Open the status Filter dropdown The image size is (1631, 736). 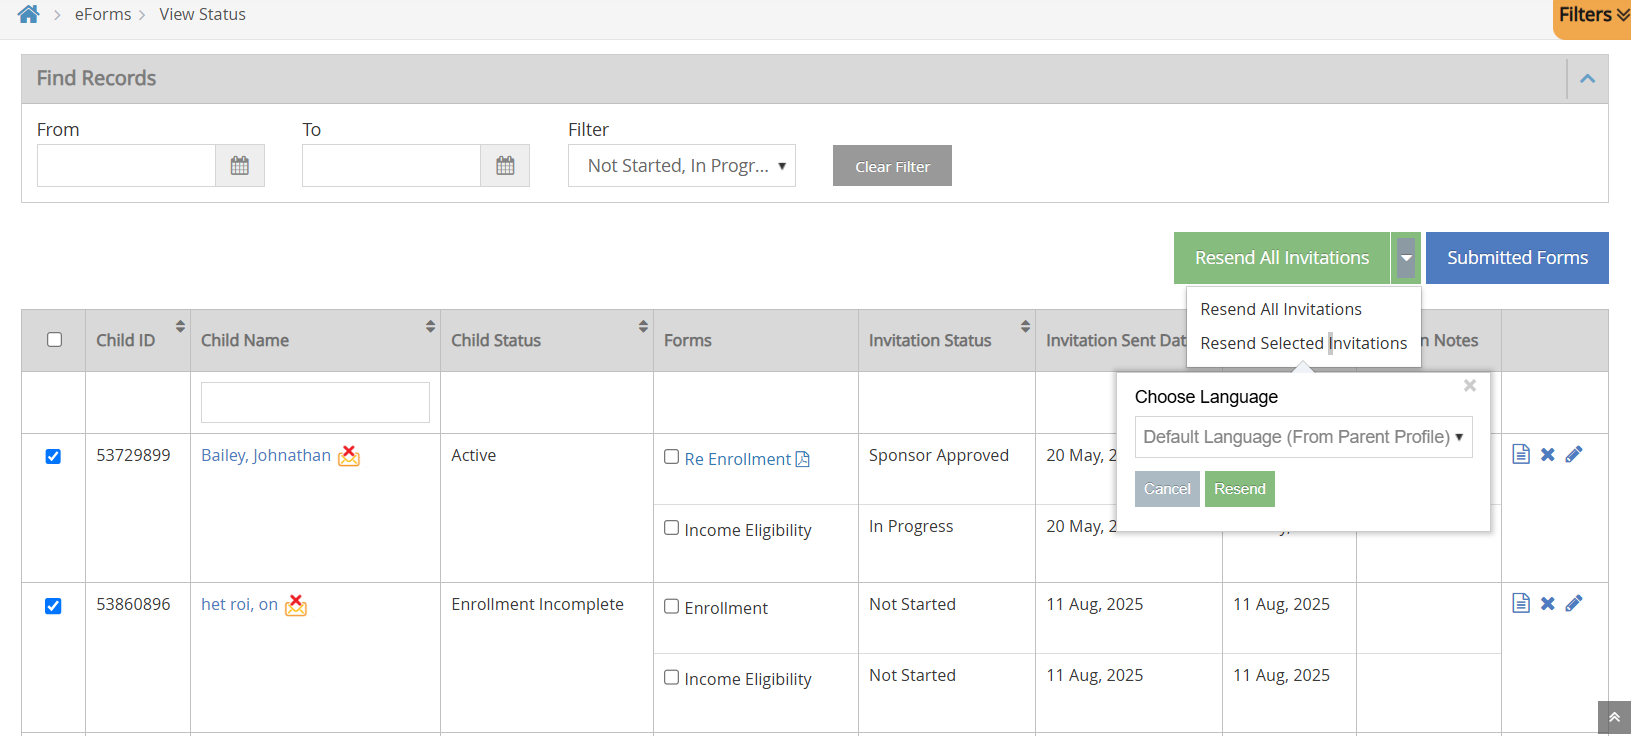pyautogui.click(x=682, y=166)
